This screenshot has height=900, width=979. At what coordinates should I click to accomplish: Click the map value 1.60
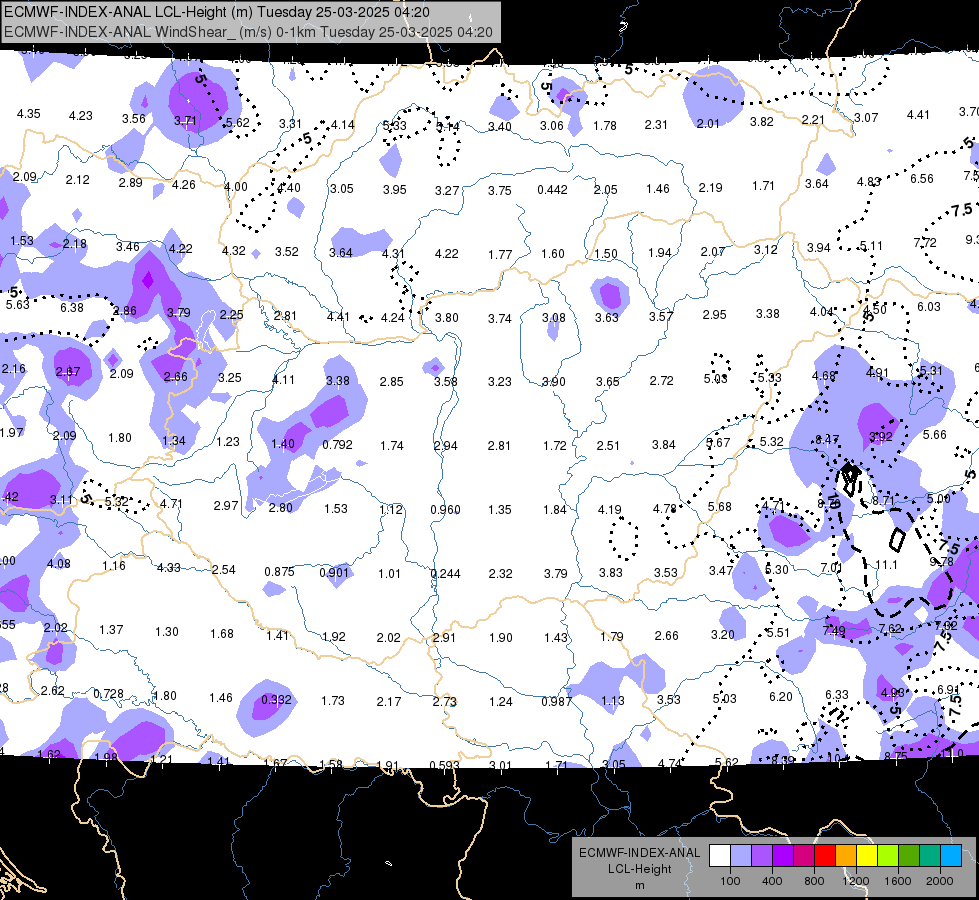coord(553,254)
